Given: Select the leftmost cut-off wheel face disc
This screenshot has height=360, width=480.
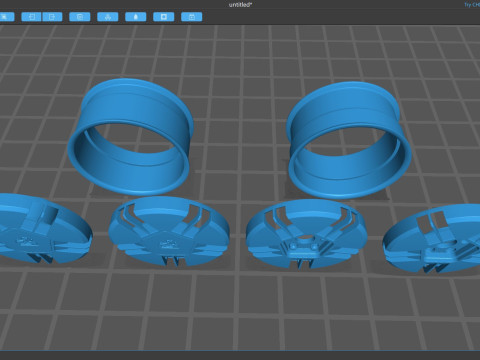Looking at the screenshot, I should 43,229.
